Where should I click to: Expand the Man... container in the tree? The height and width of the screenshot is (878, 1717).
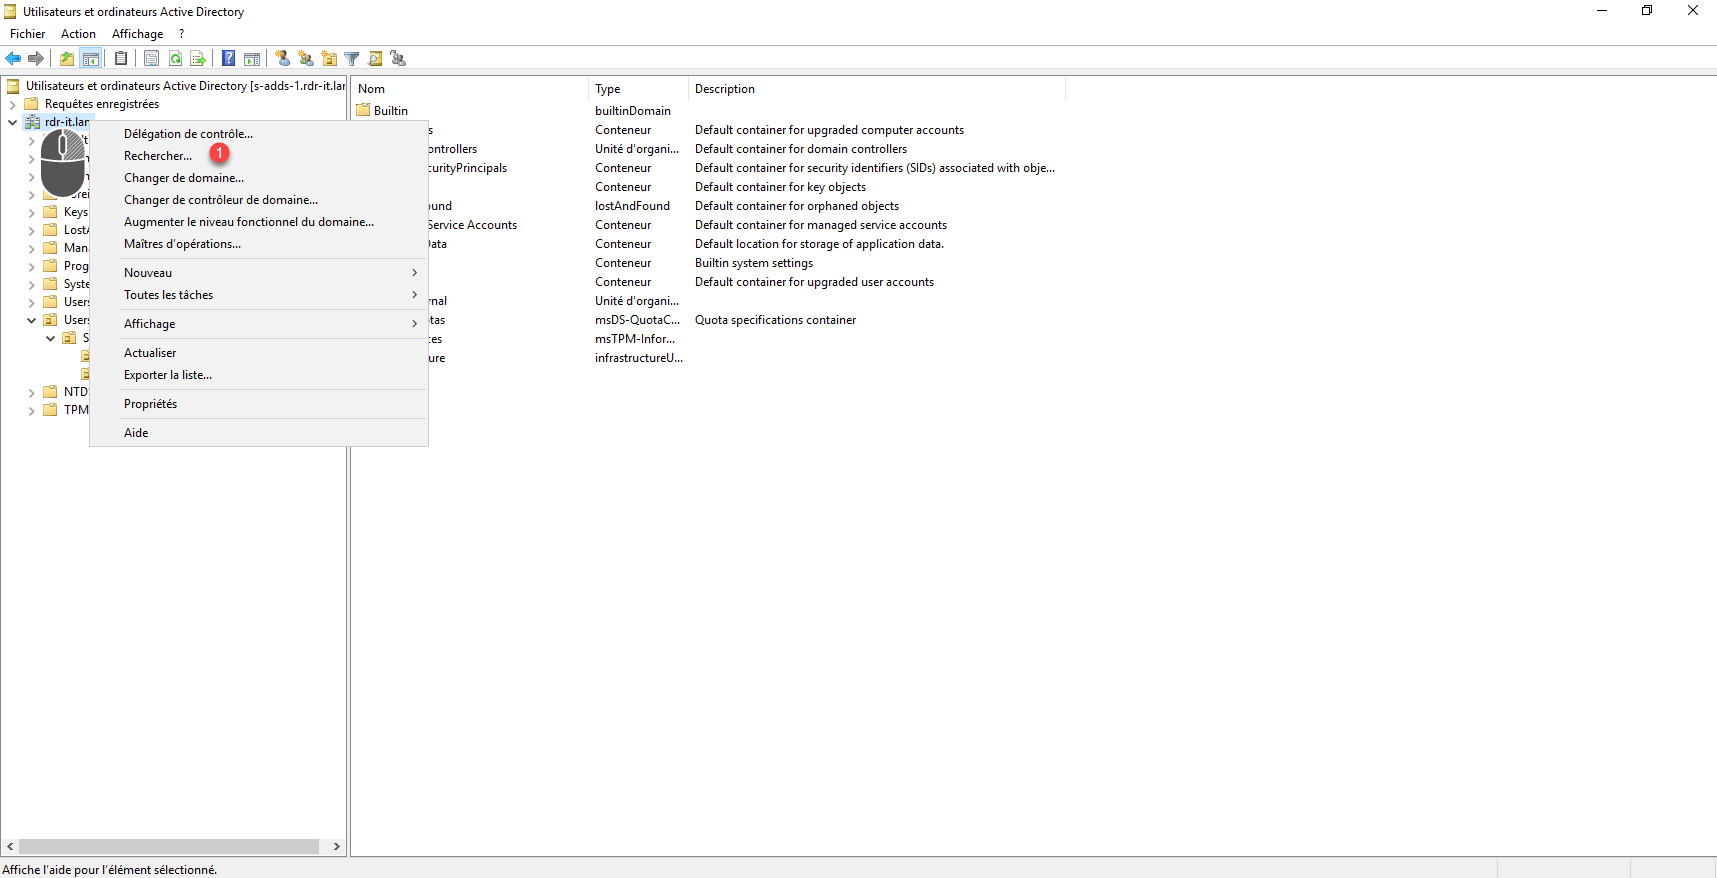(x=31, y=248)
